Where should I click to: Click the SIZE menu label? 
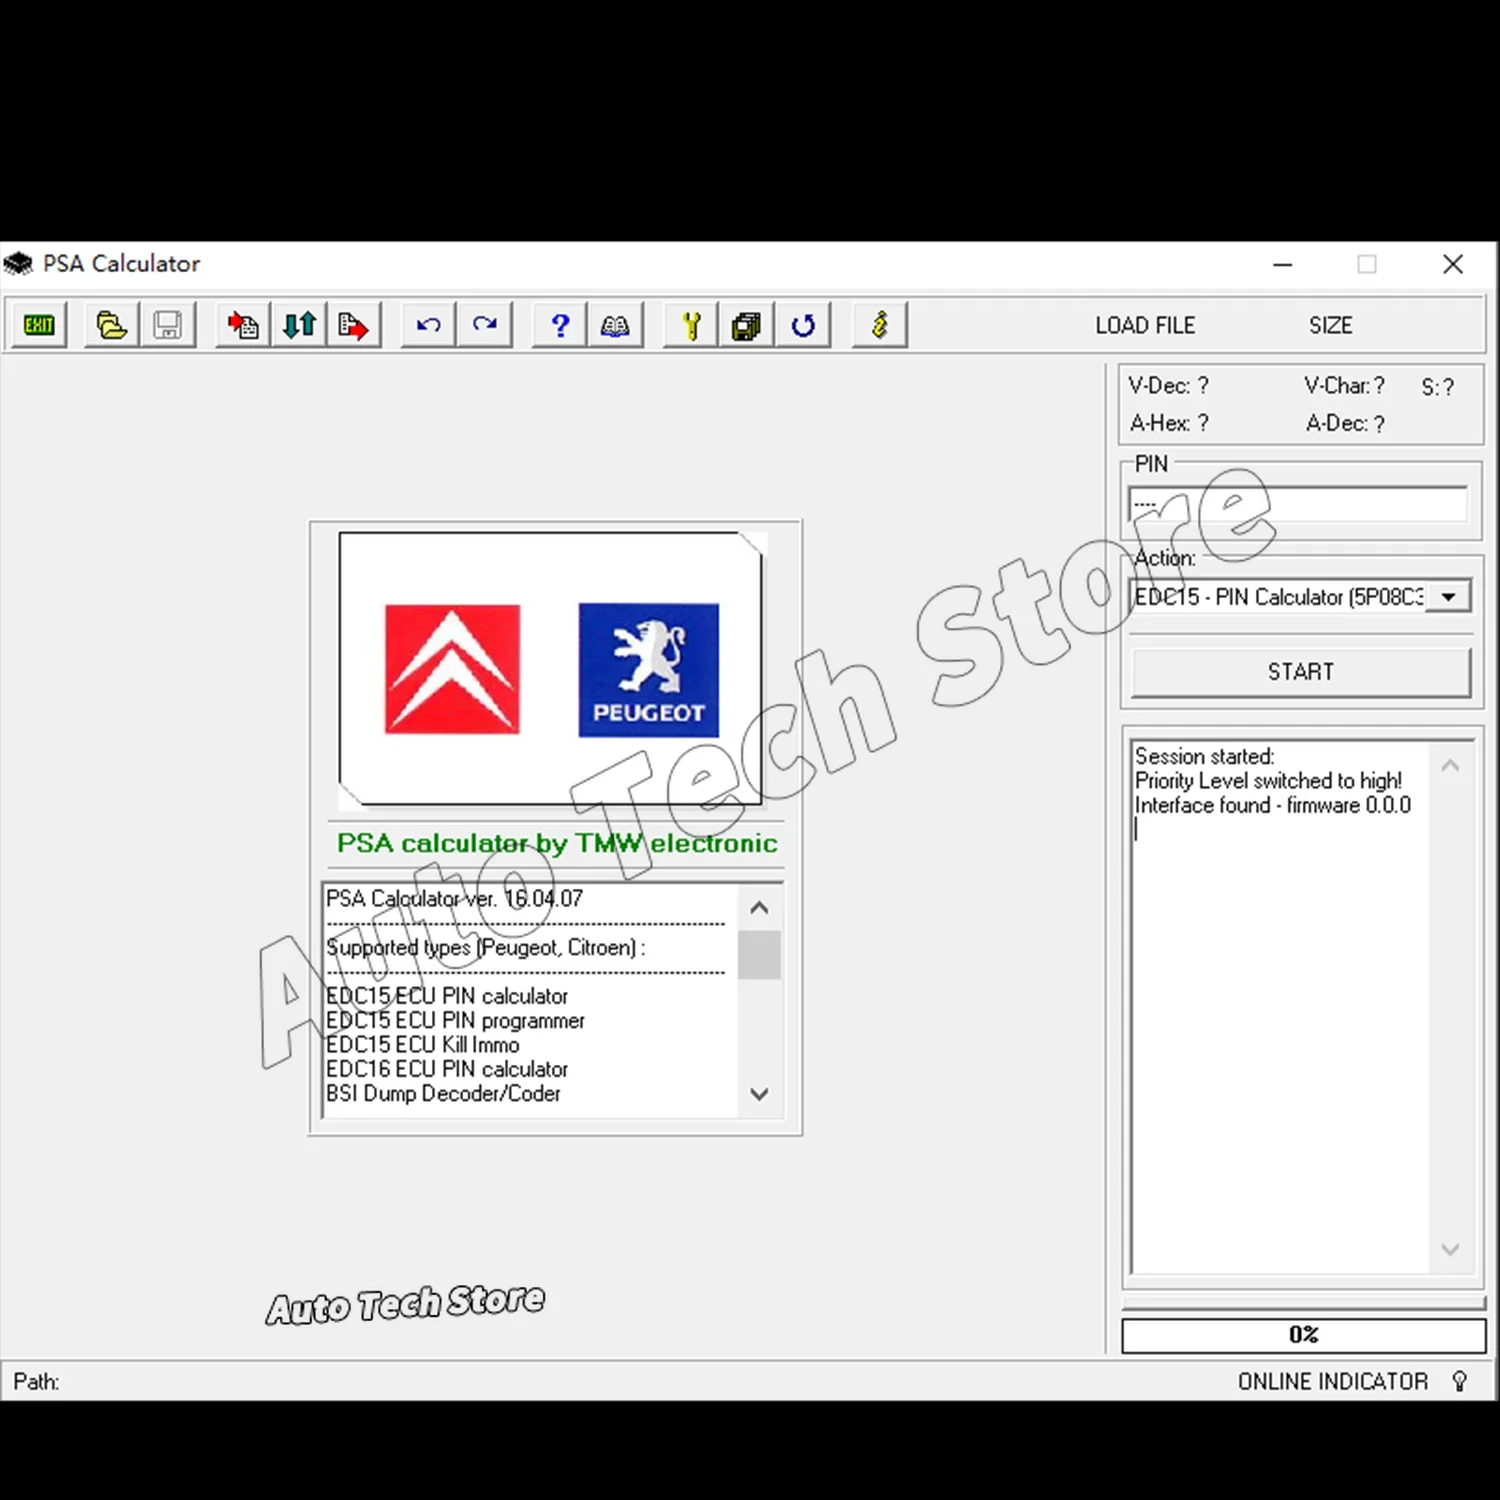pos(1330,324)
